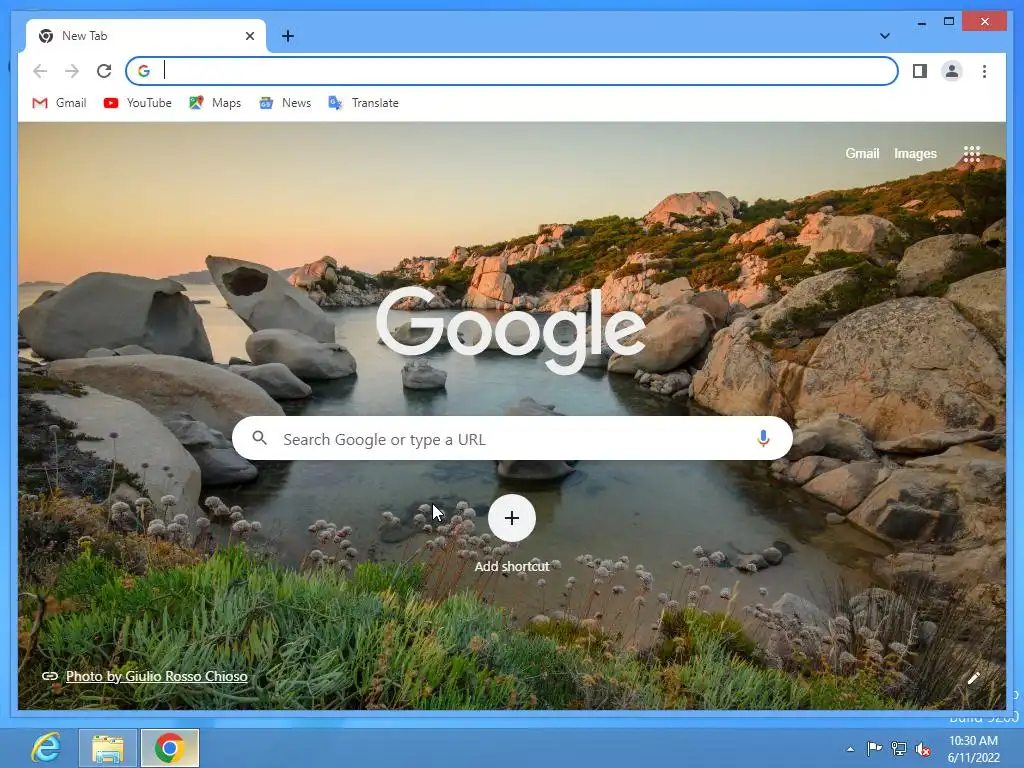Click the search magnifier icon
This screenshot has width=1024, height=768.
(x=259, y=438)
